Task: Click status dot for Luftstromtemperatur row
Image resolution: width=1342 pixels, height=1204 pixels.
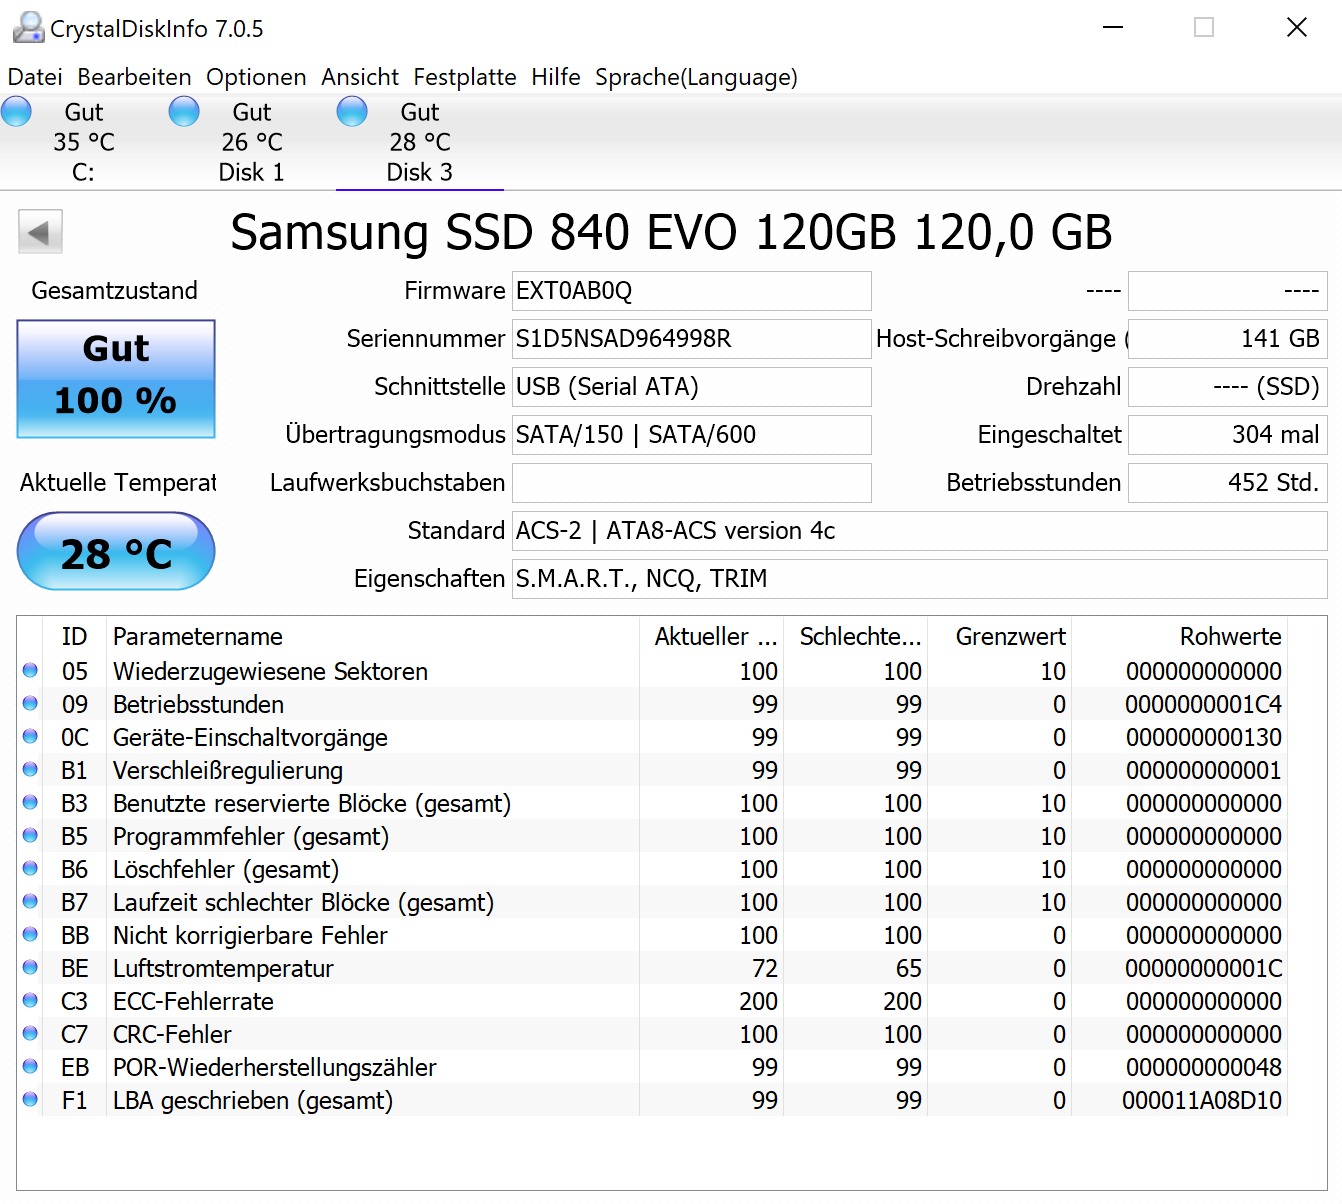Action: click(x=30, y=968)
